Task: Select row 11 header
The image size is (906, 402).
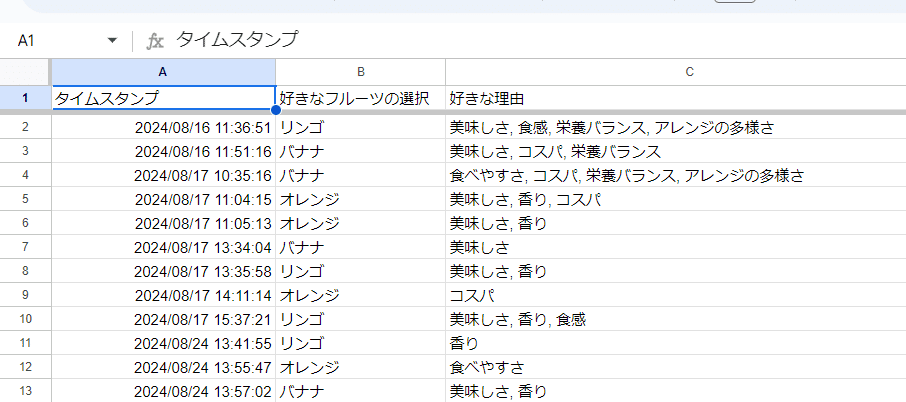Action: (x=25, y=343)
